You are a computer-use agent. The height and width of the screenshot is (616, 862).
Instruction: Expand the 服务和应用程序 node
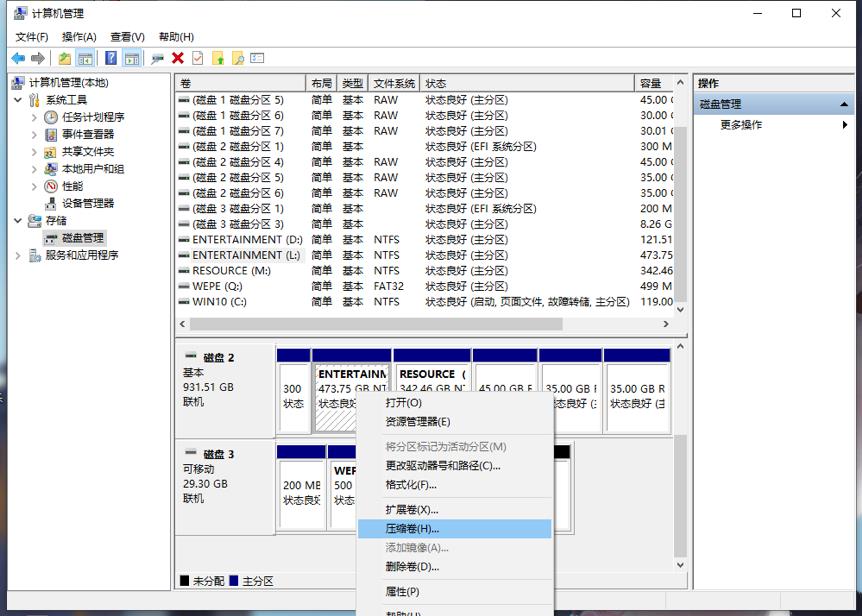18,255
